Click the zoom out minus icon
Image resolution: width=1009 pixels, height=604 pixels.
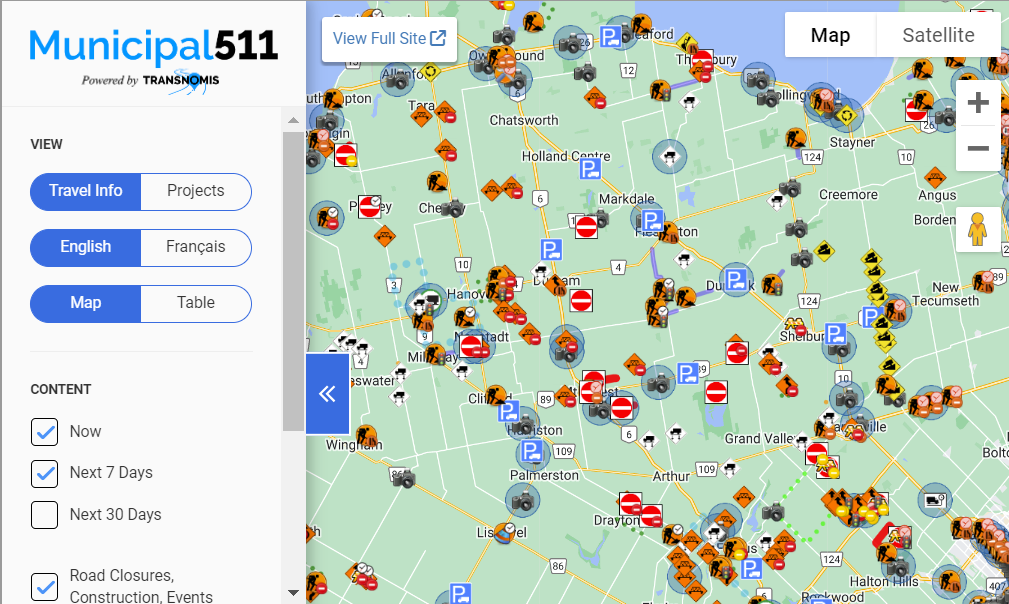[x=978, y=148]
